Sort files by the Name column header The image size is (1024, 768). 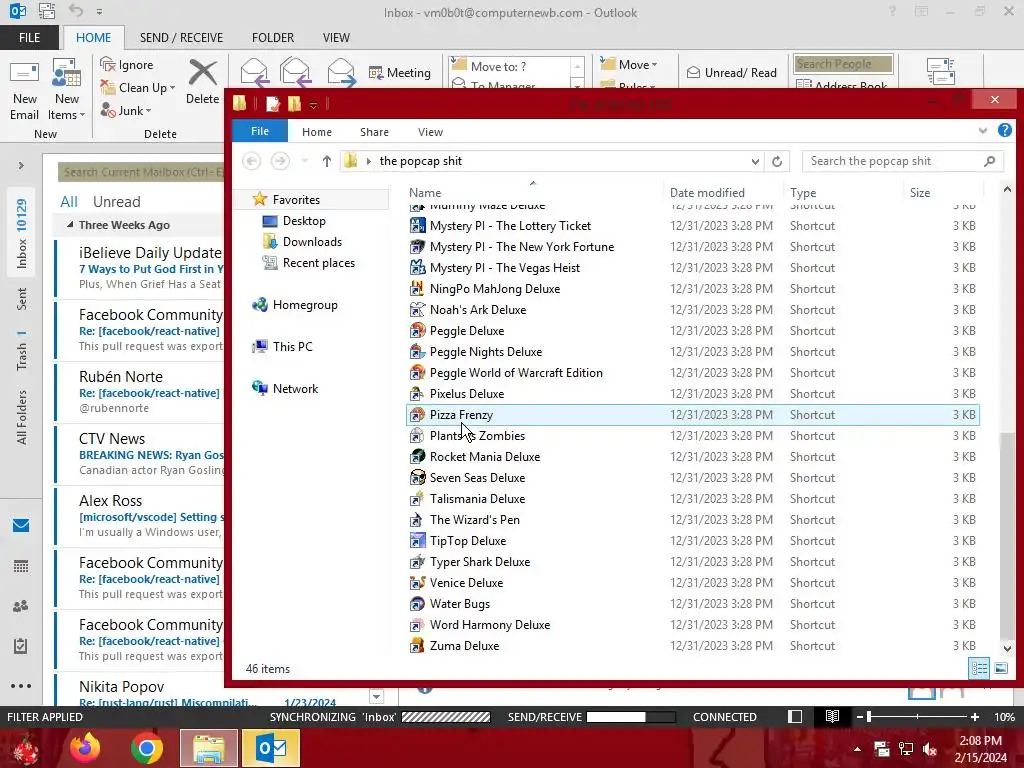534,193
